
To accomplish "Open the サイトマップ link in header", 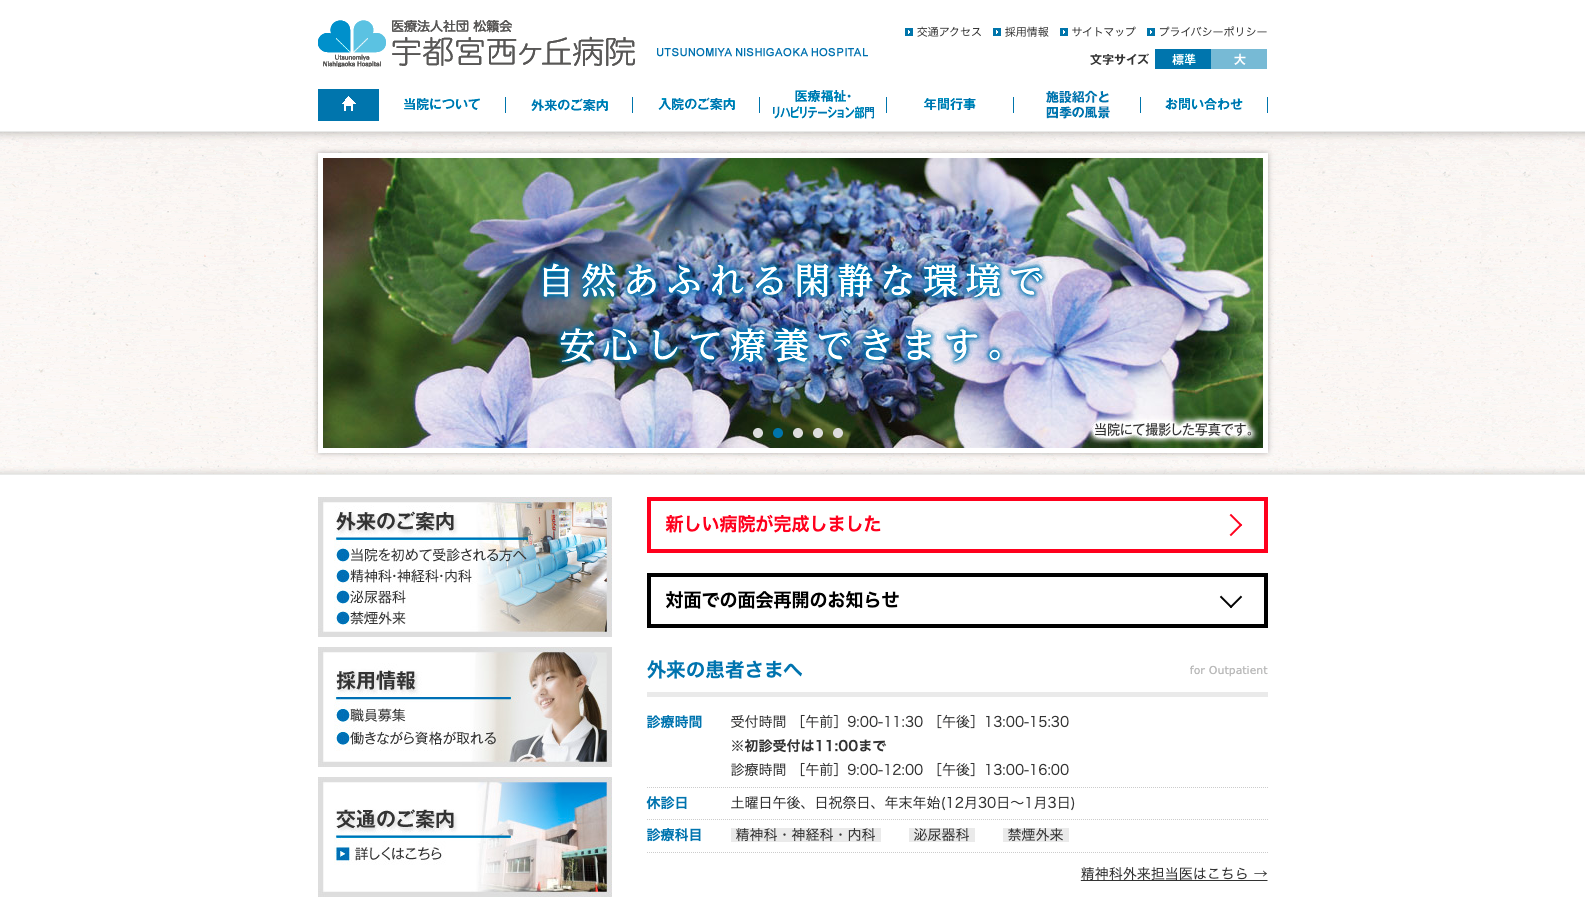I will click(x=1098, y=32).
